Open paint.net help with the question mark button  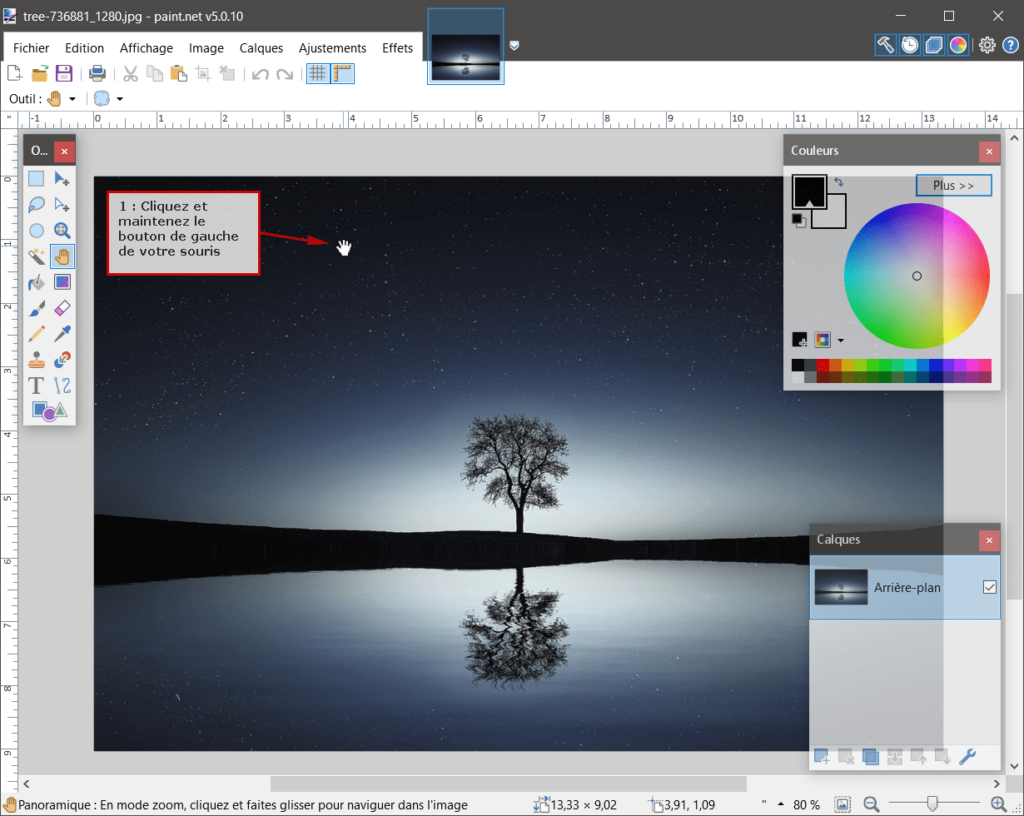pyautogui.click(x=1011, y=44)
